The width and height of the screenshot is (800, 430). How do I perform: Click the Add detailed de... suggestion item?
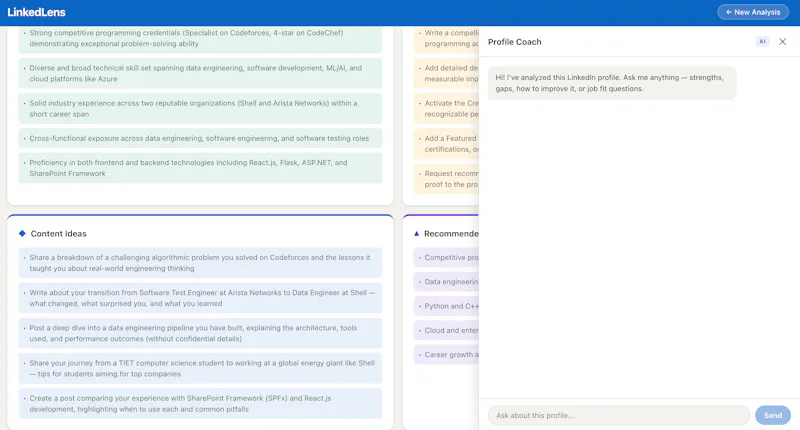(446, 73)
